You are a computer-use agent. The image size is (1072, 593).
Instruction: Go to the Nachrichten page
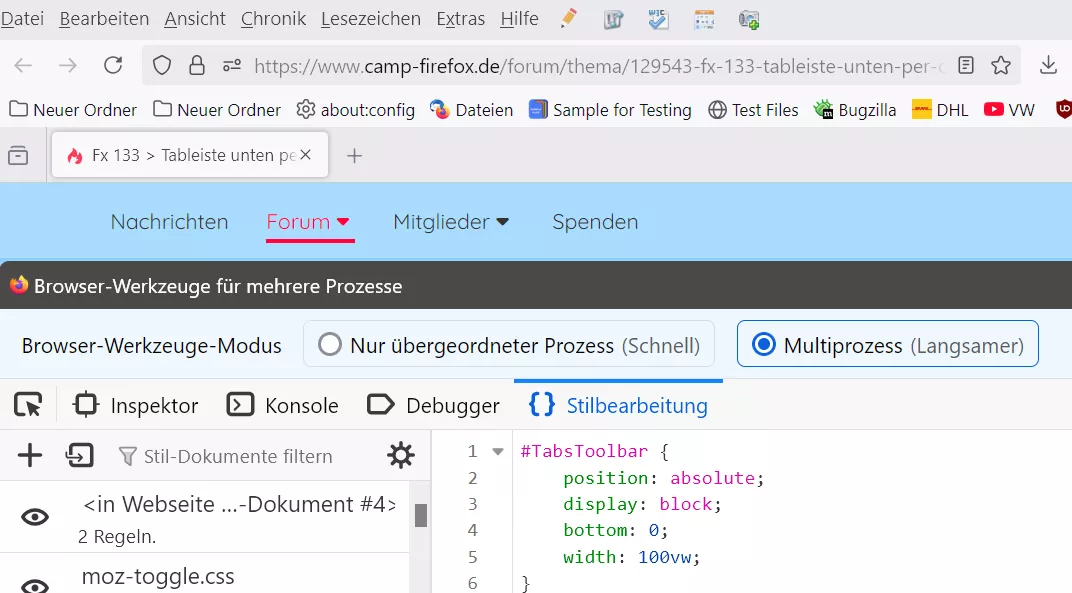click(170, 222)
